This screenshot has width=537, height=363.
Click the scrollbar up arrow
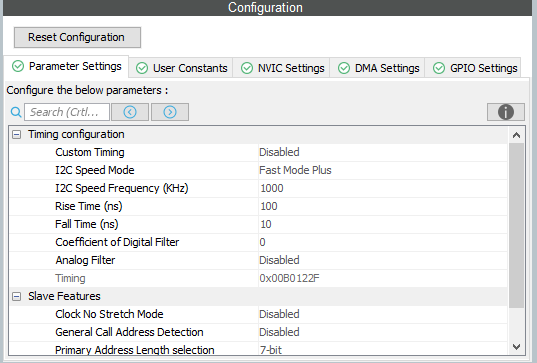516,135
